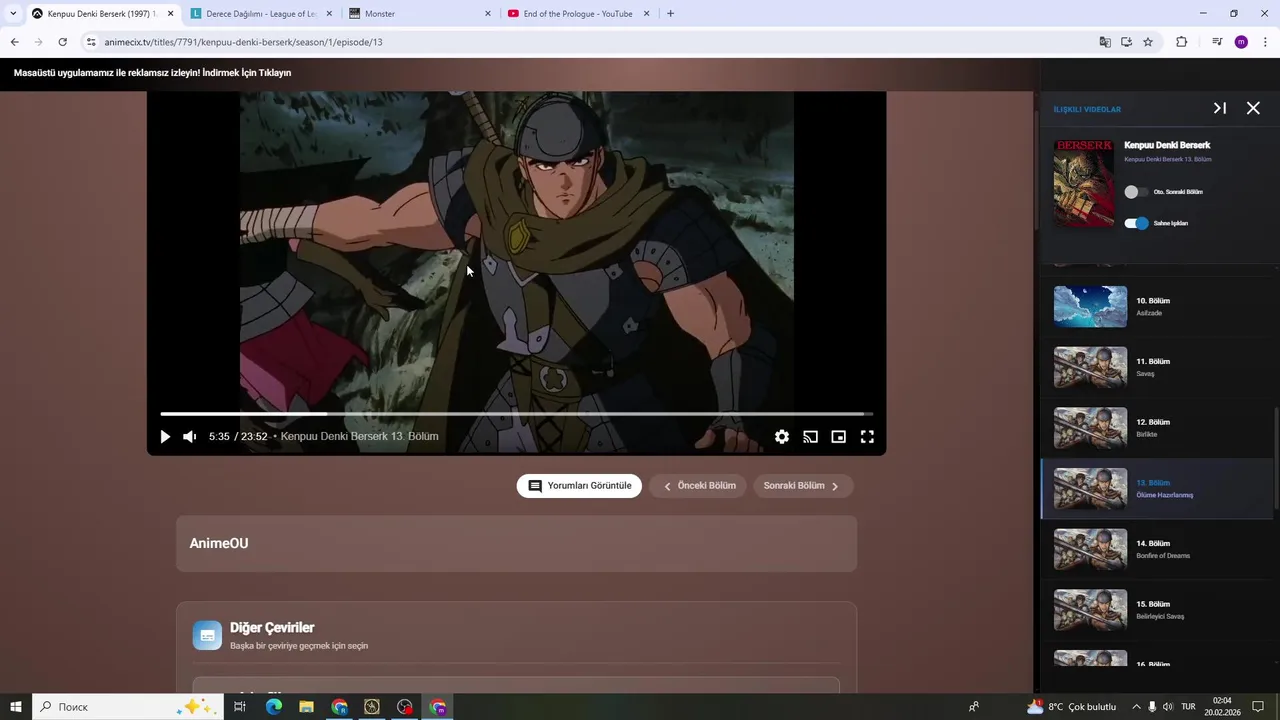Enter fullscreen video mode
Image resolution: width=1280 pixels, height=720 pixels.
click(867, 437)
